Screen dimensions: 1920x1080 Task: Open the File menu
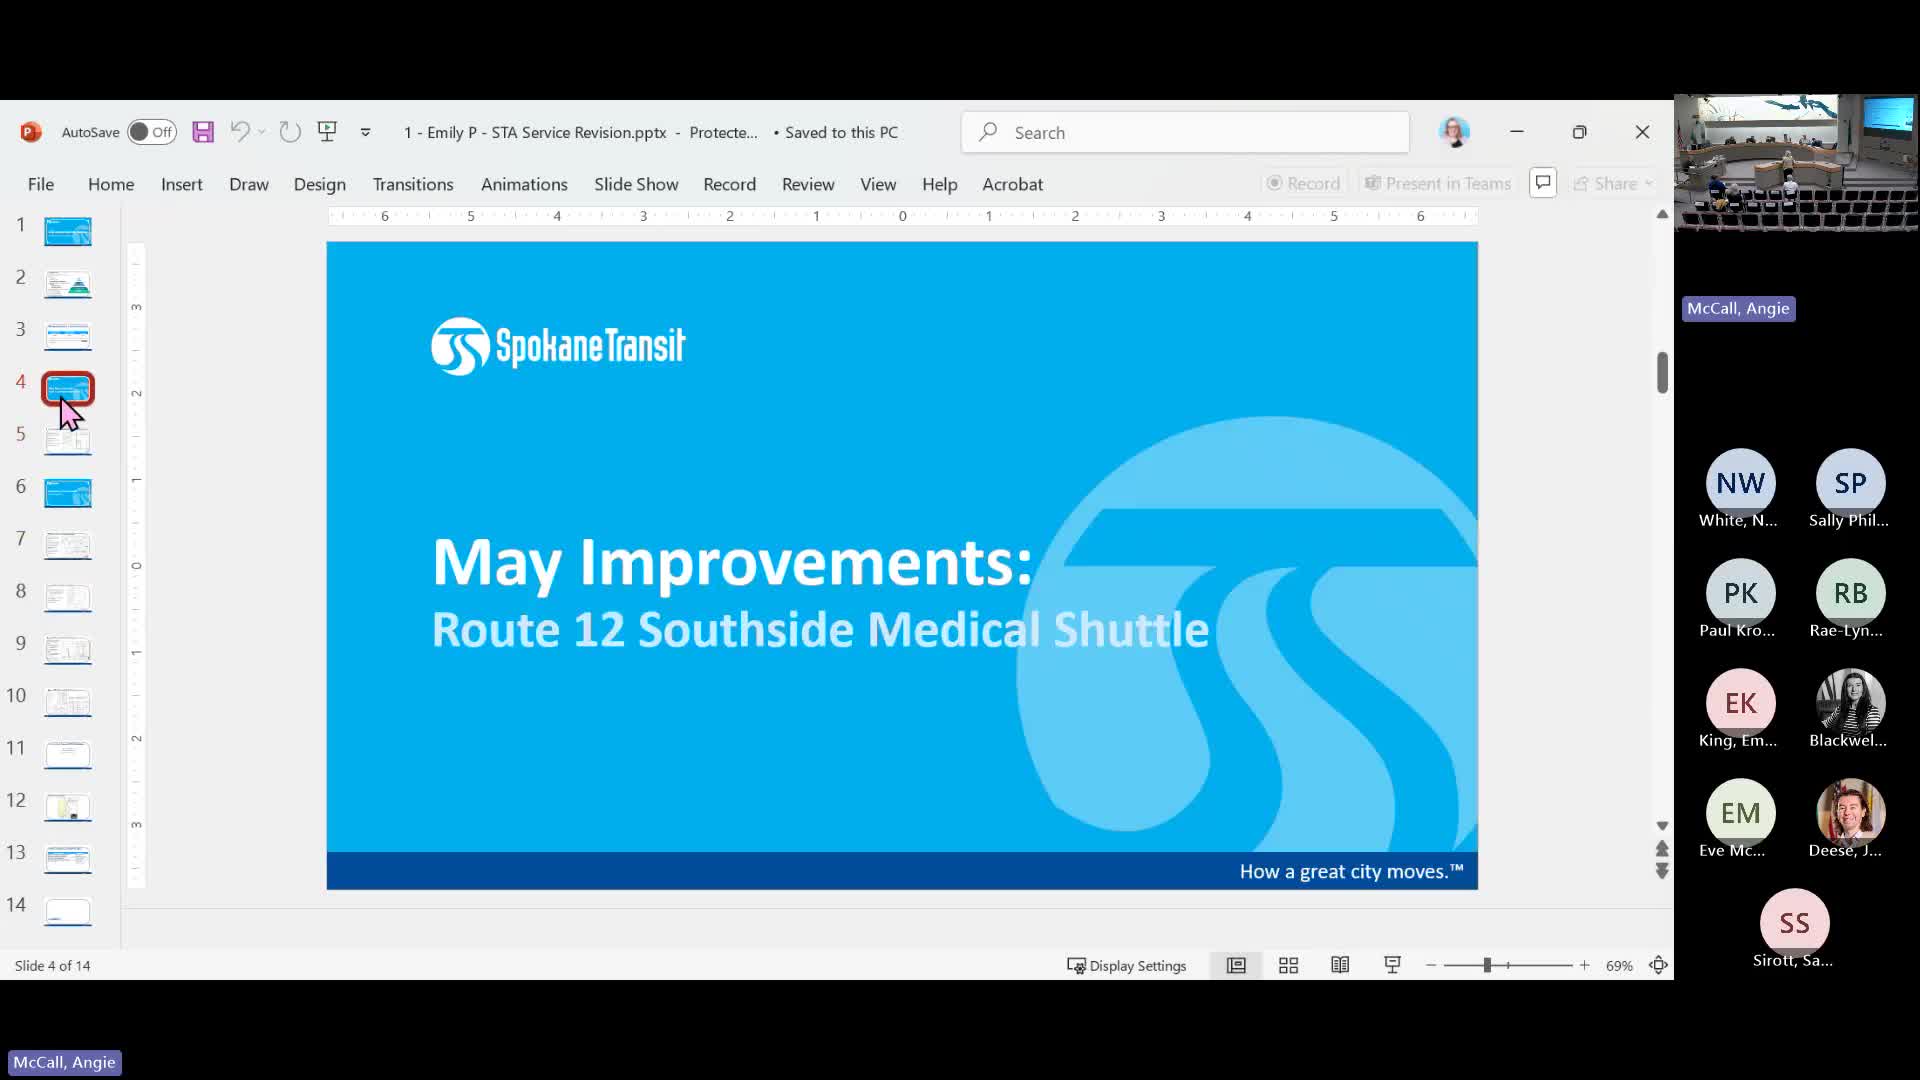tap(41, 184)
